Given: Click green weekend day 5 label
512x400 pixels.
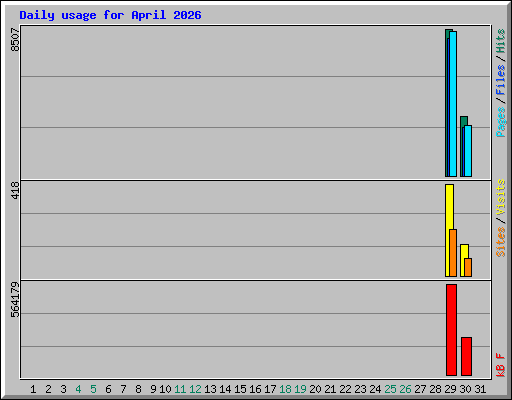Looking at the screenshot, I should coord(93,389).
